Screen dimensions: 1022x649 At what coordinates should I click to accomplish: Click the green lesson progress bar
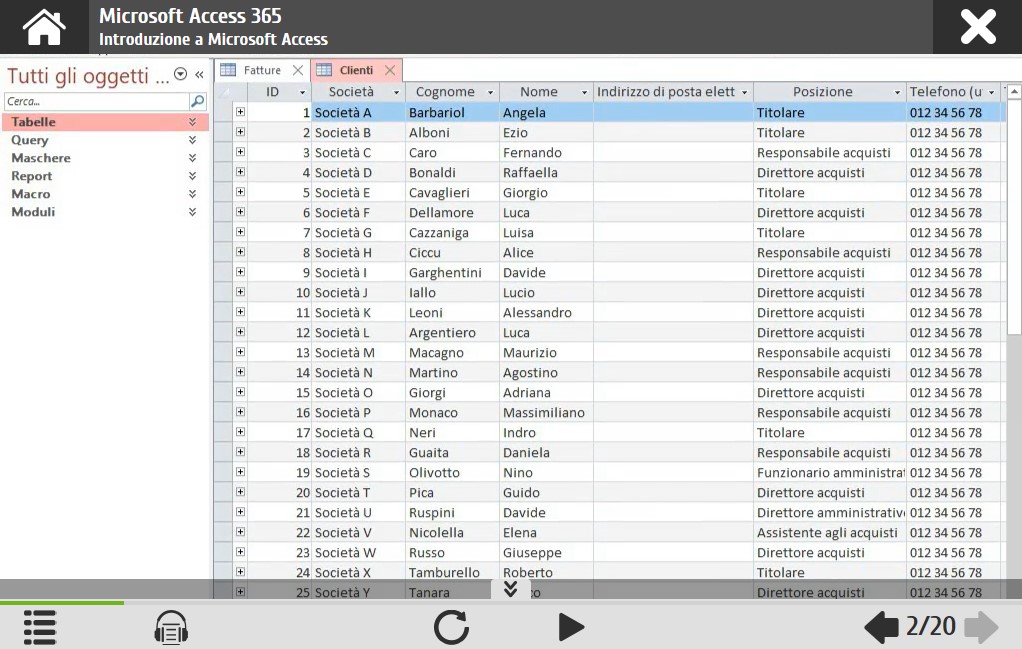click(x=62, y=603)
